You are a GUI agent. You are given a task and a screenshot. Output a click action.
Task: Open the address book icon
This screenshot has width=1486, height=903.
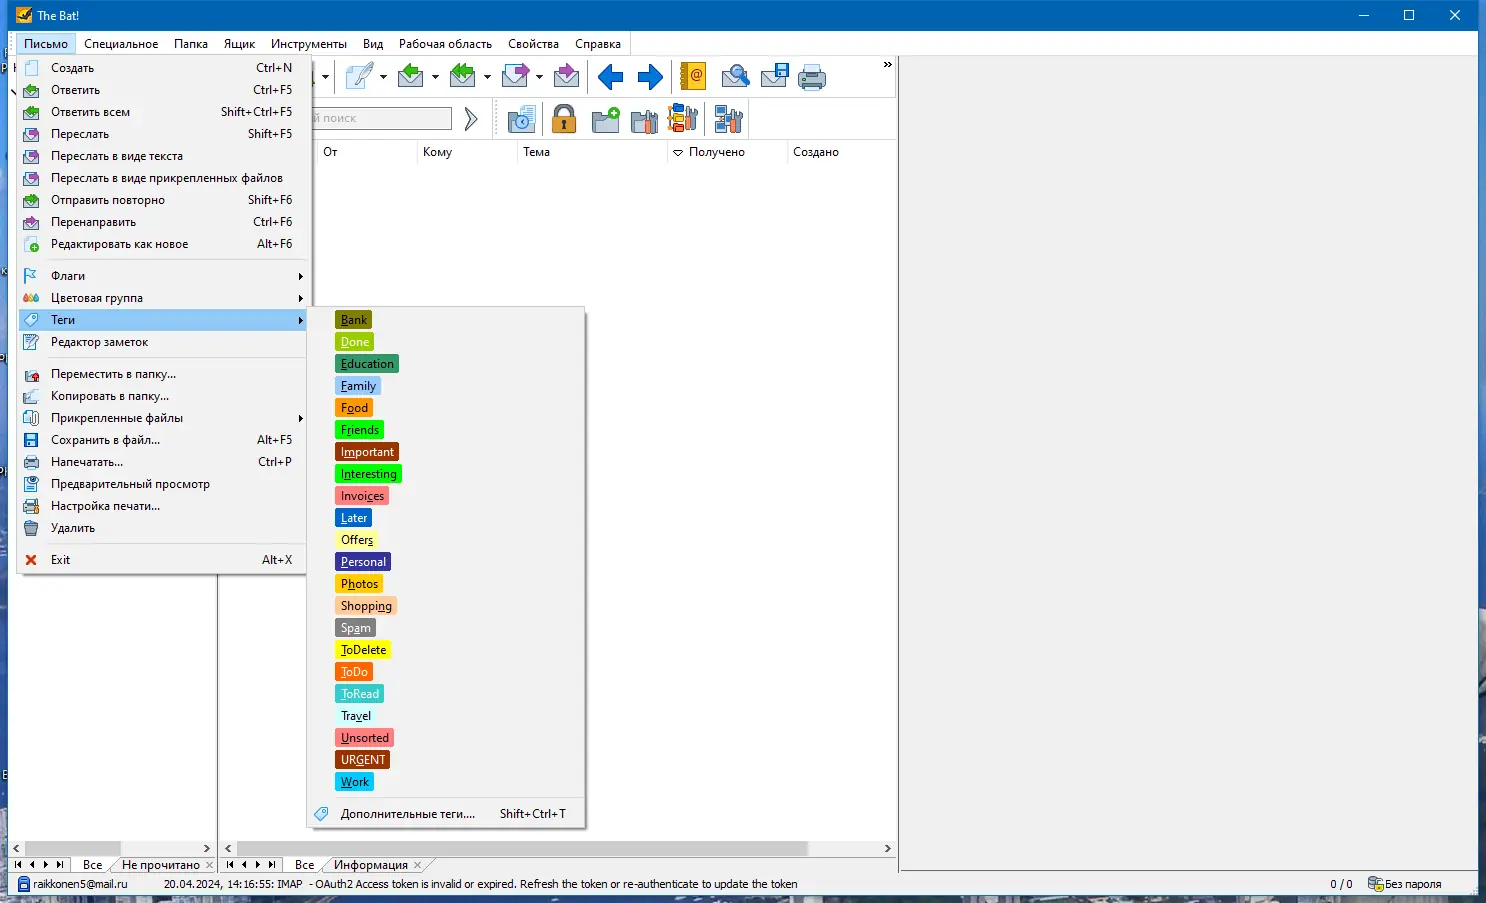click(x=692, y=76)
